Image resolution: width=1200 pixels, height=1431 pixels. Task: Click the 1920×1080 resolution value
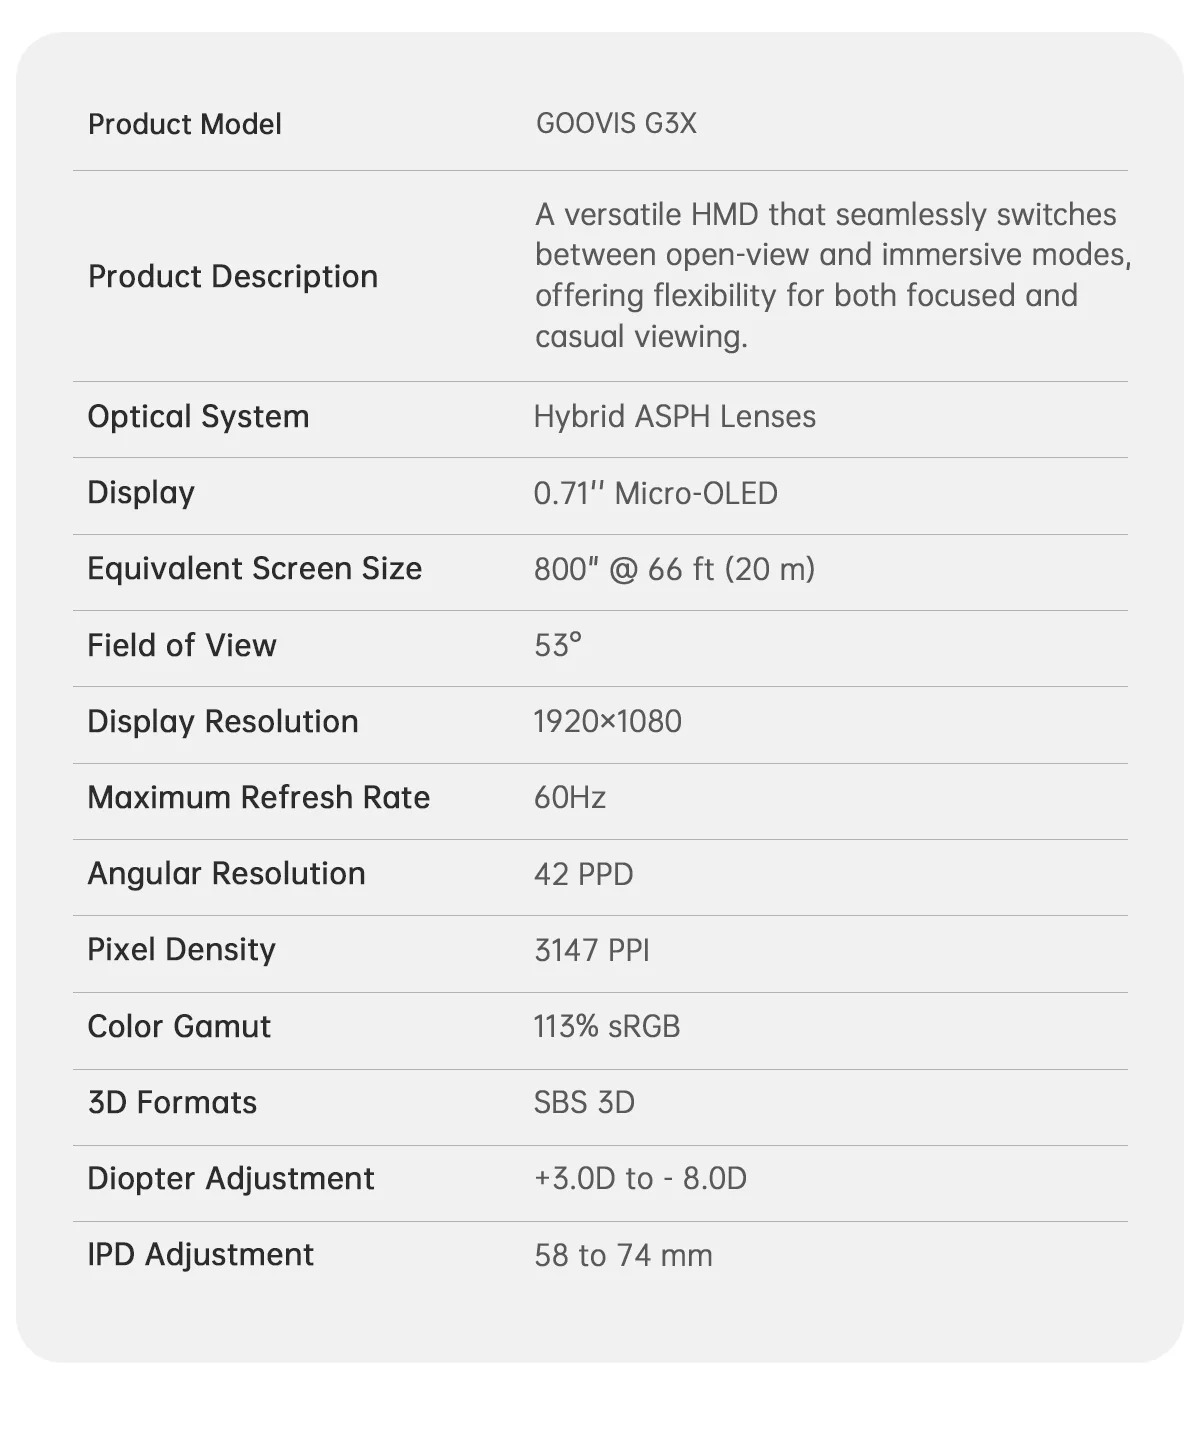[607, 721]
